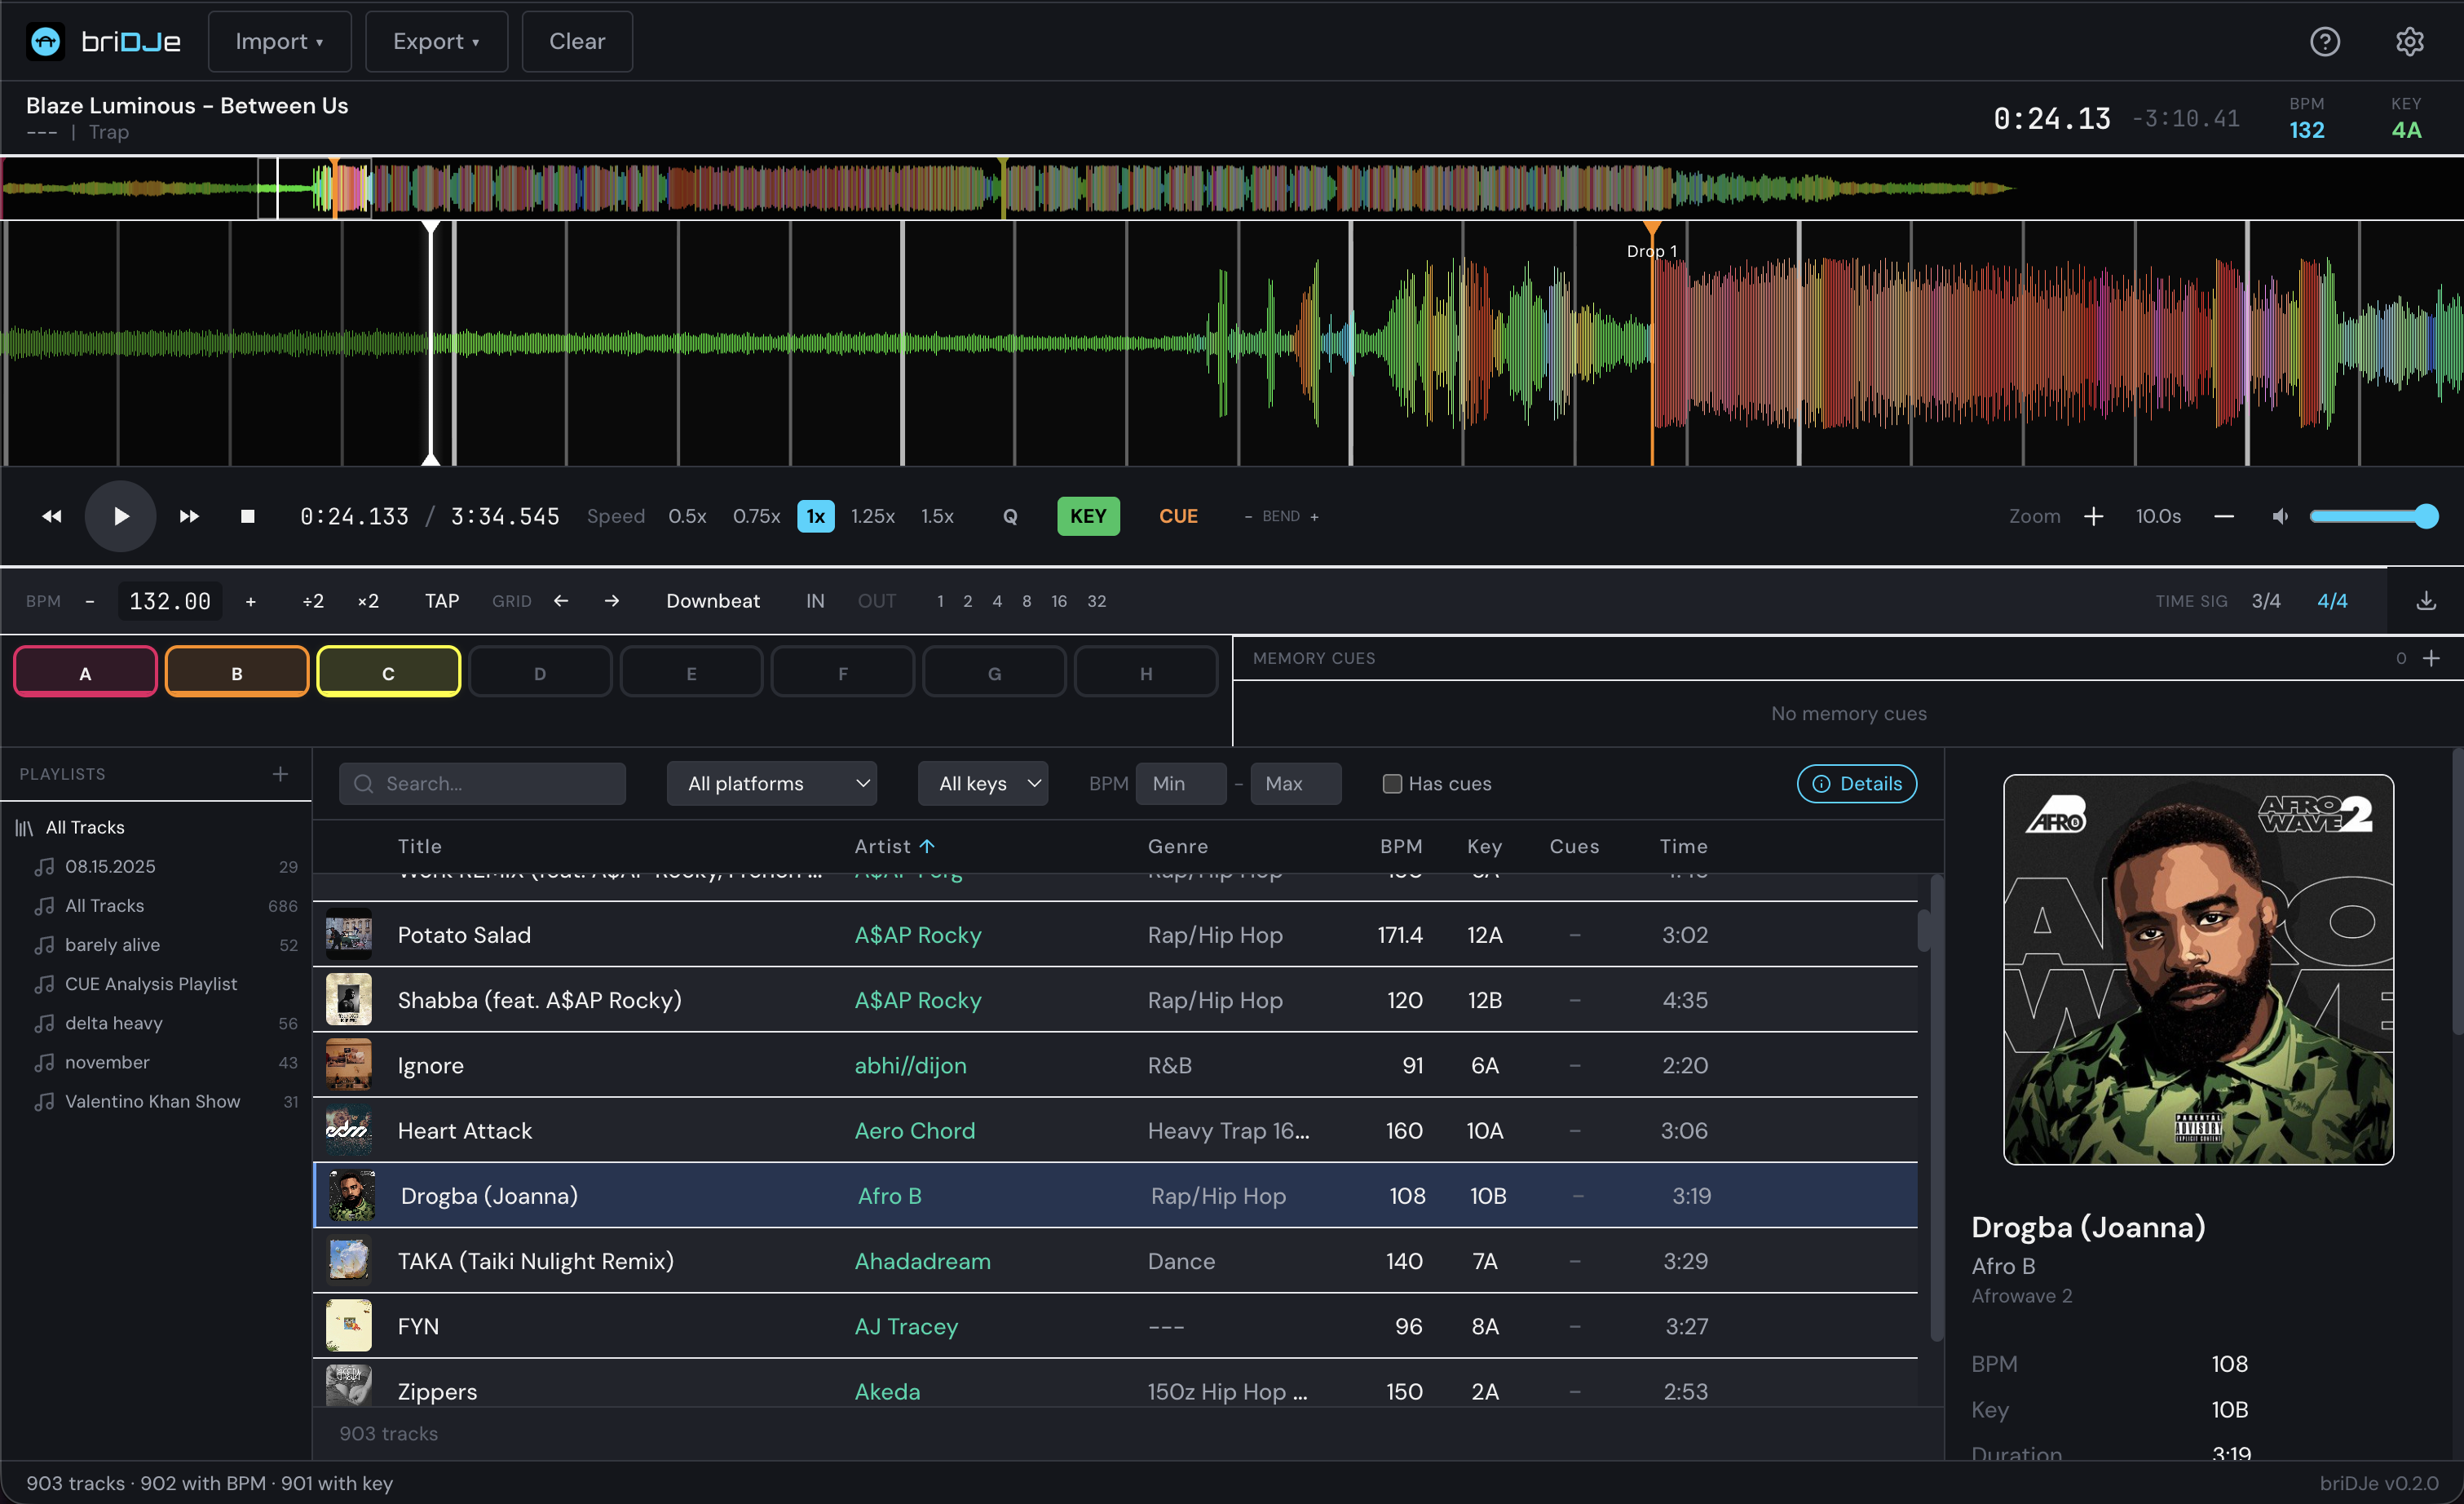Open the CUE Analysis Playlist
Viewport: 2464px width, 1504px height.
tap(151, 983)
